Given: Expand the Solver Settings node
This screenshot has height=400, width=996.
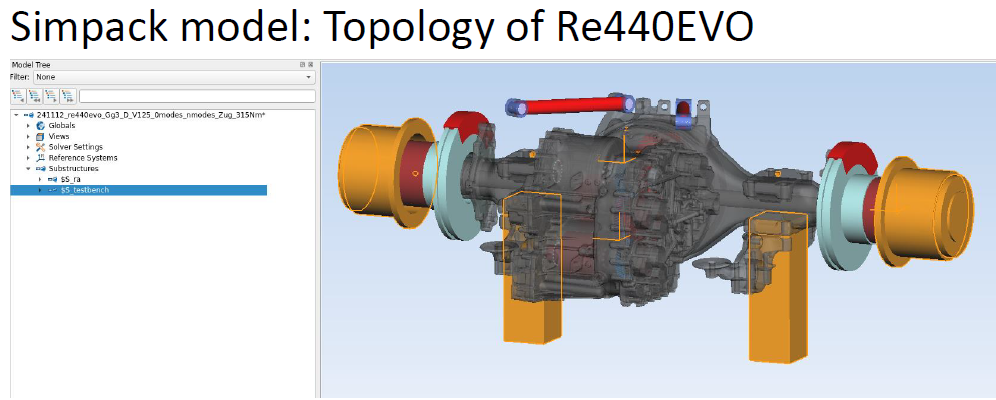Looking at the screenshot, I should click(28, 147).
